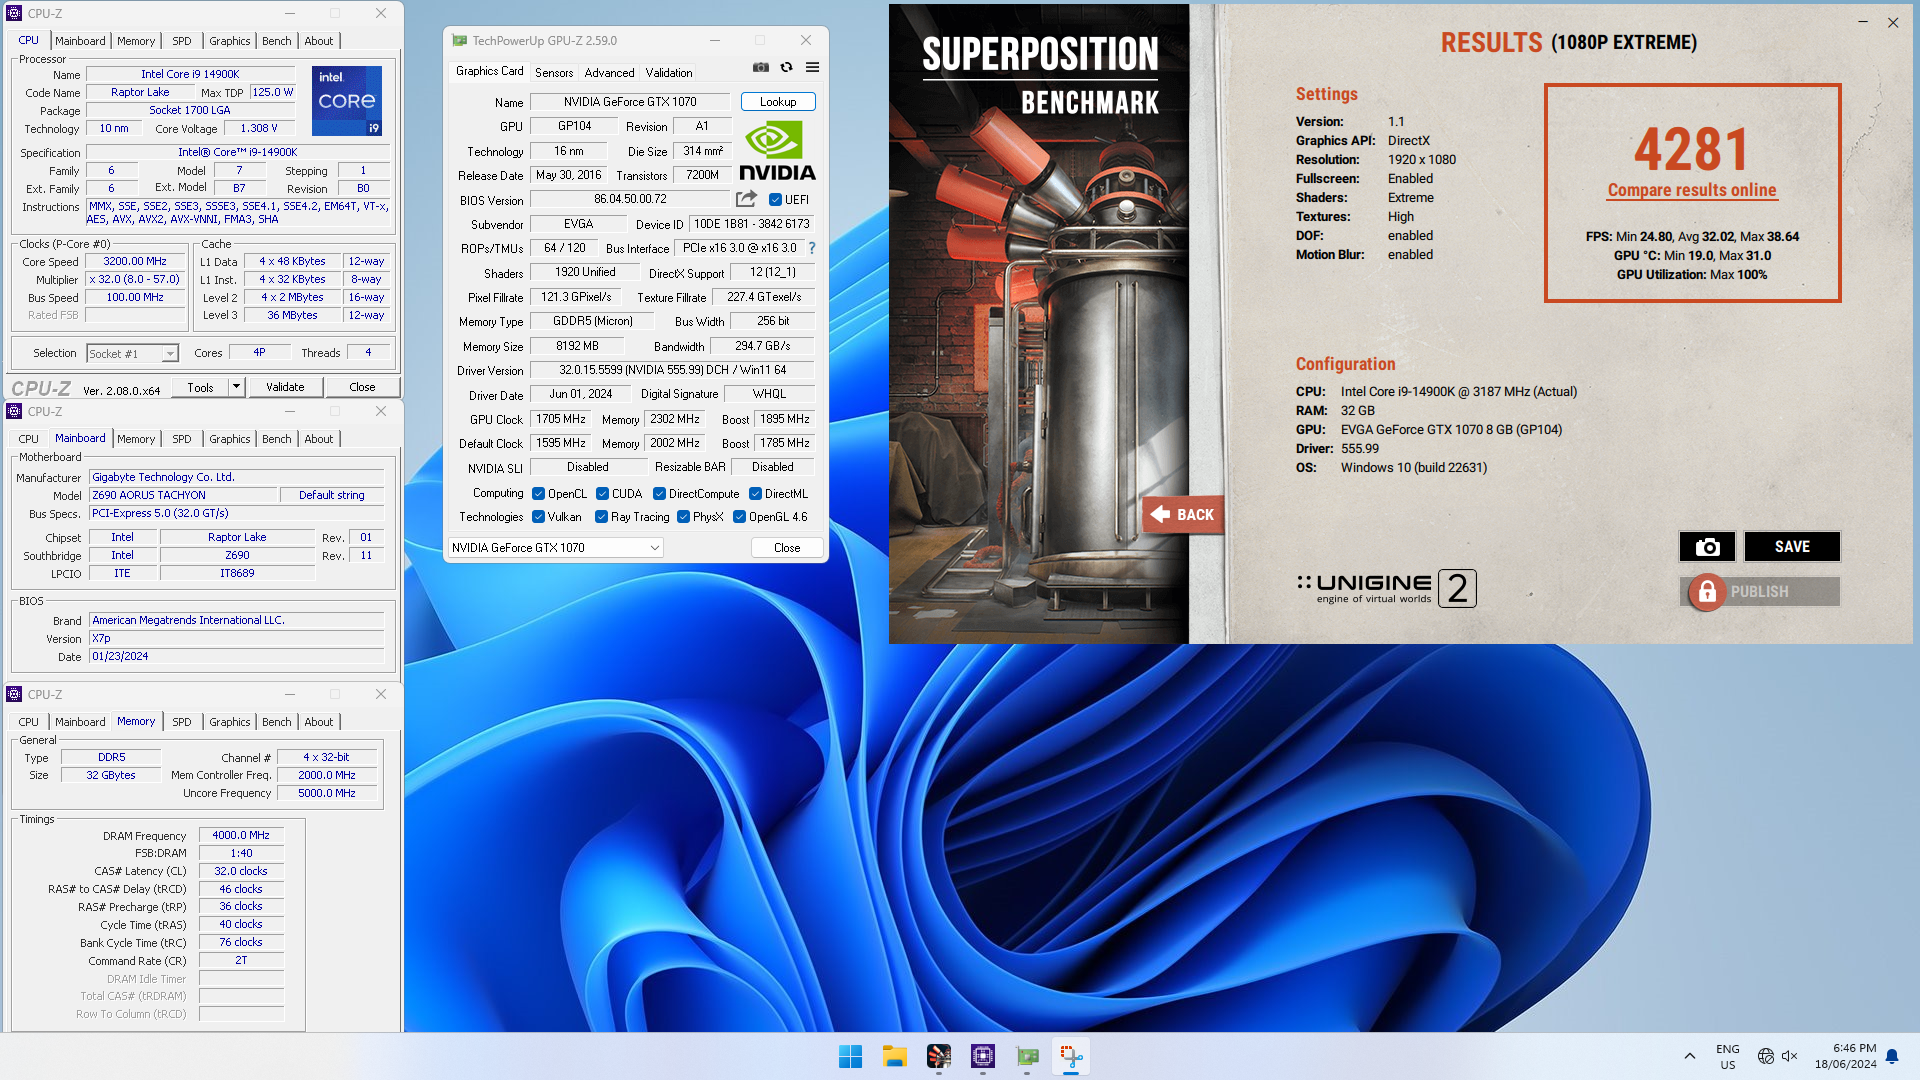Open the notifications bell icon
1920x1080 pixels.
coord(1892,1056)
